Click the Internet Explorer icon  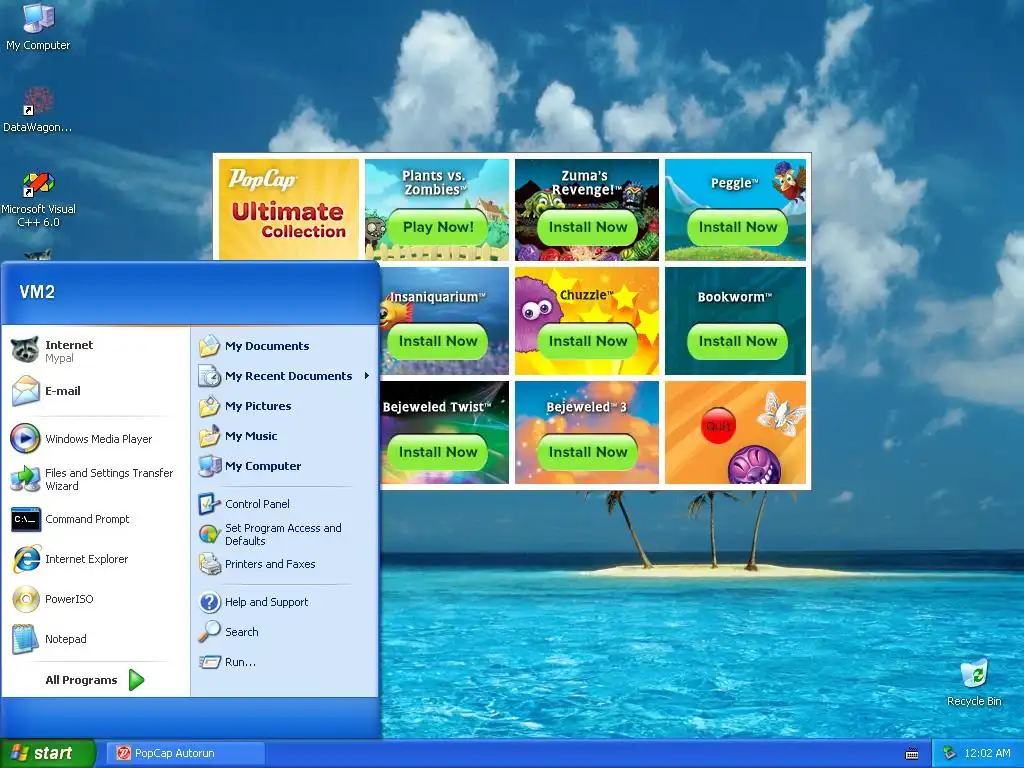pos(25,559)
